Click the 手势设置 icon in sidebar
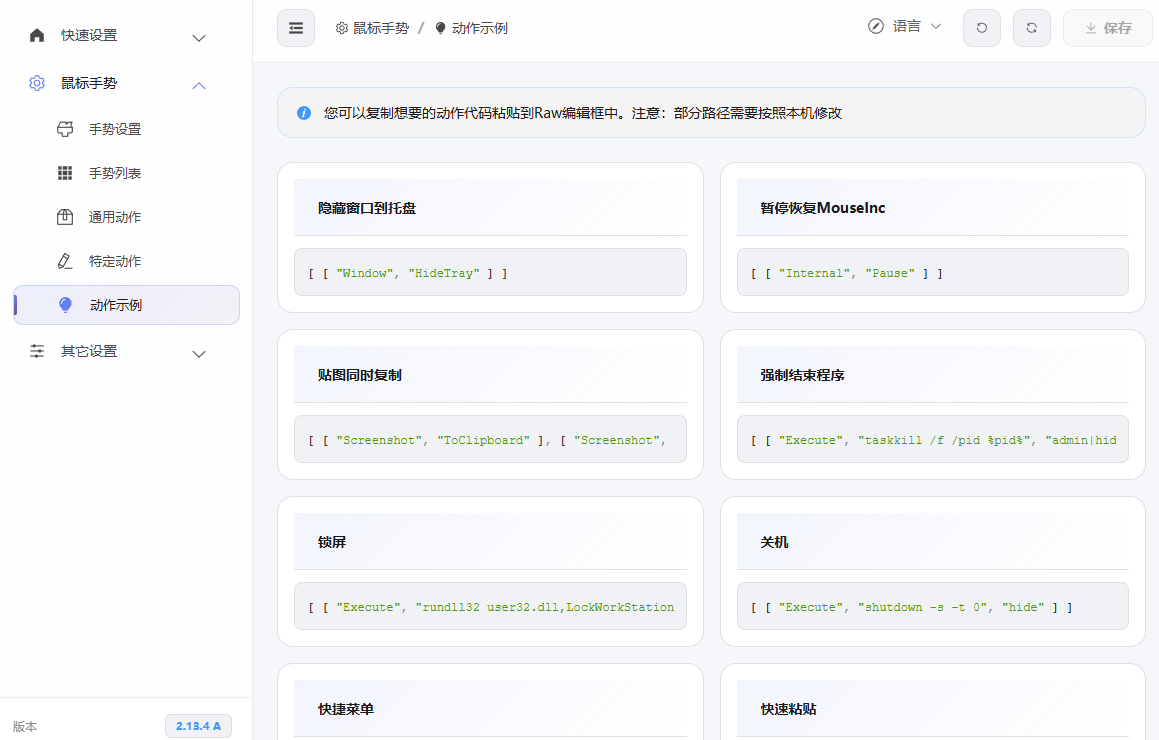1159x740 pixels. click(65, 129)
